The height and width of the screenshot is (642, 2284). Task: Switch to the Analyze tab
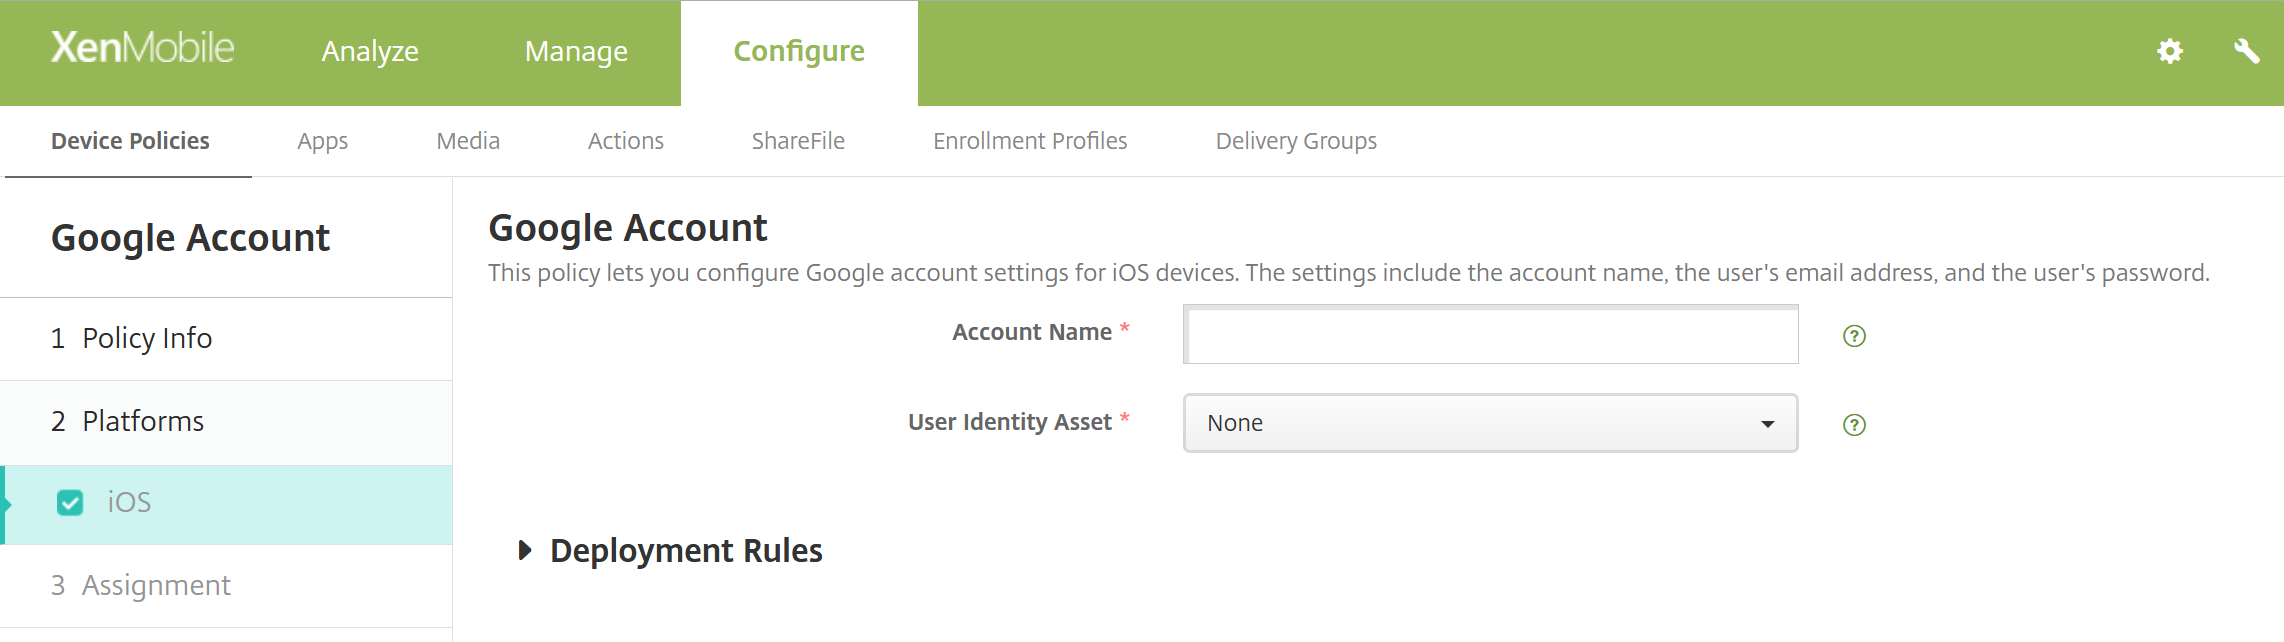(370, 51)
